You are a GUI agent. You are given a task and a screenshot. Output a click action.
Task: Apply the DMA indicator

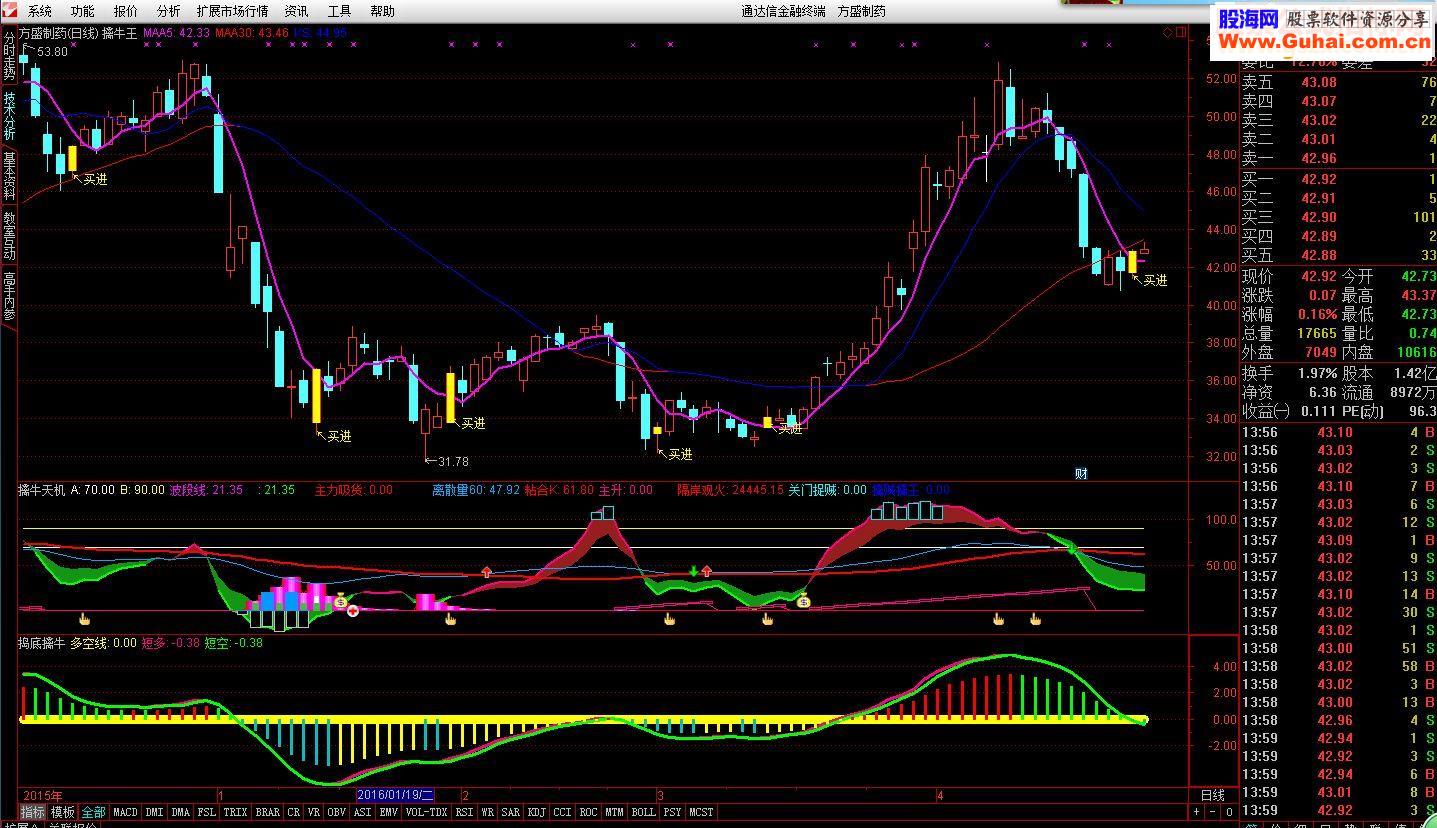(x=180, y=812)
